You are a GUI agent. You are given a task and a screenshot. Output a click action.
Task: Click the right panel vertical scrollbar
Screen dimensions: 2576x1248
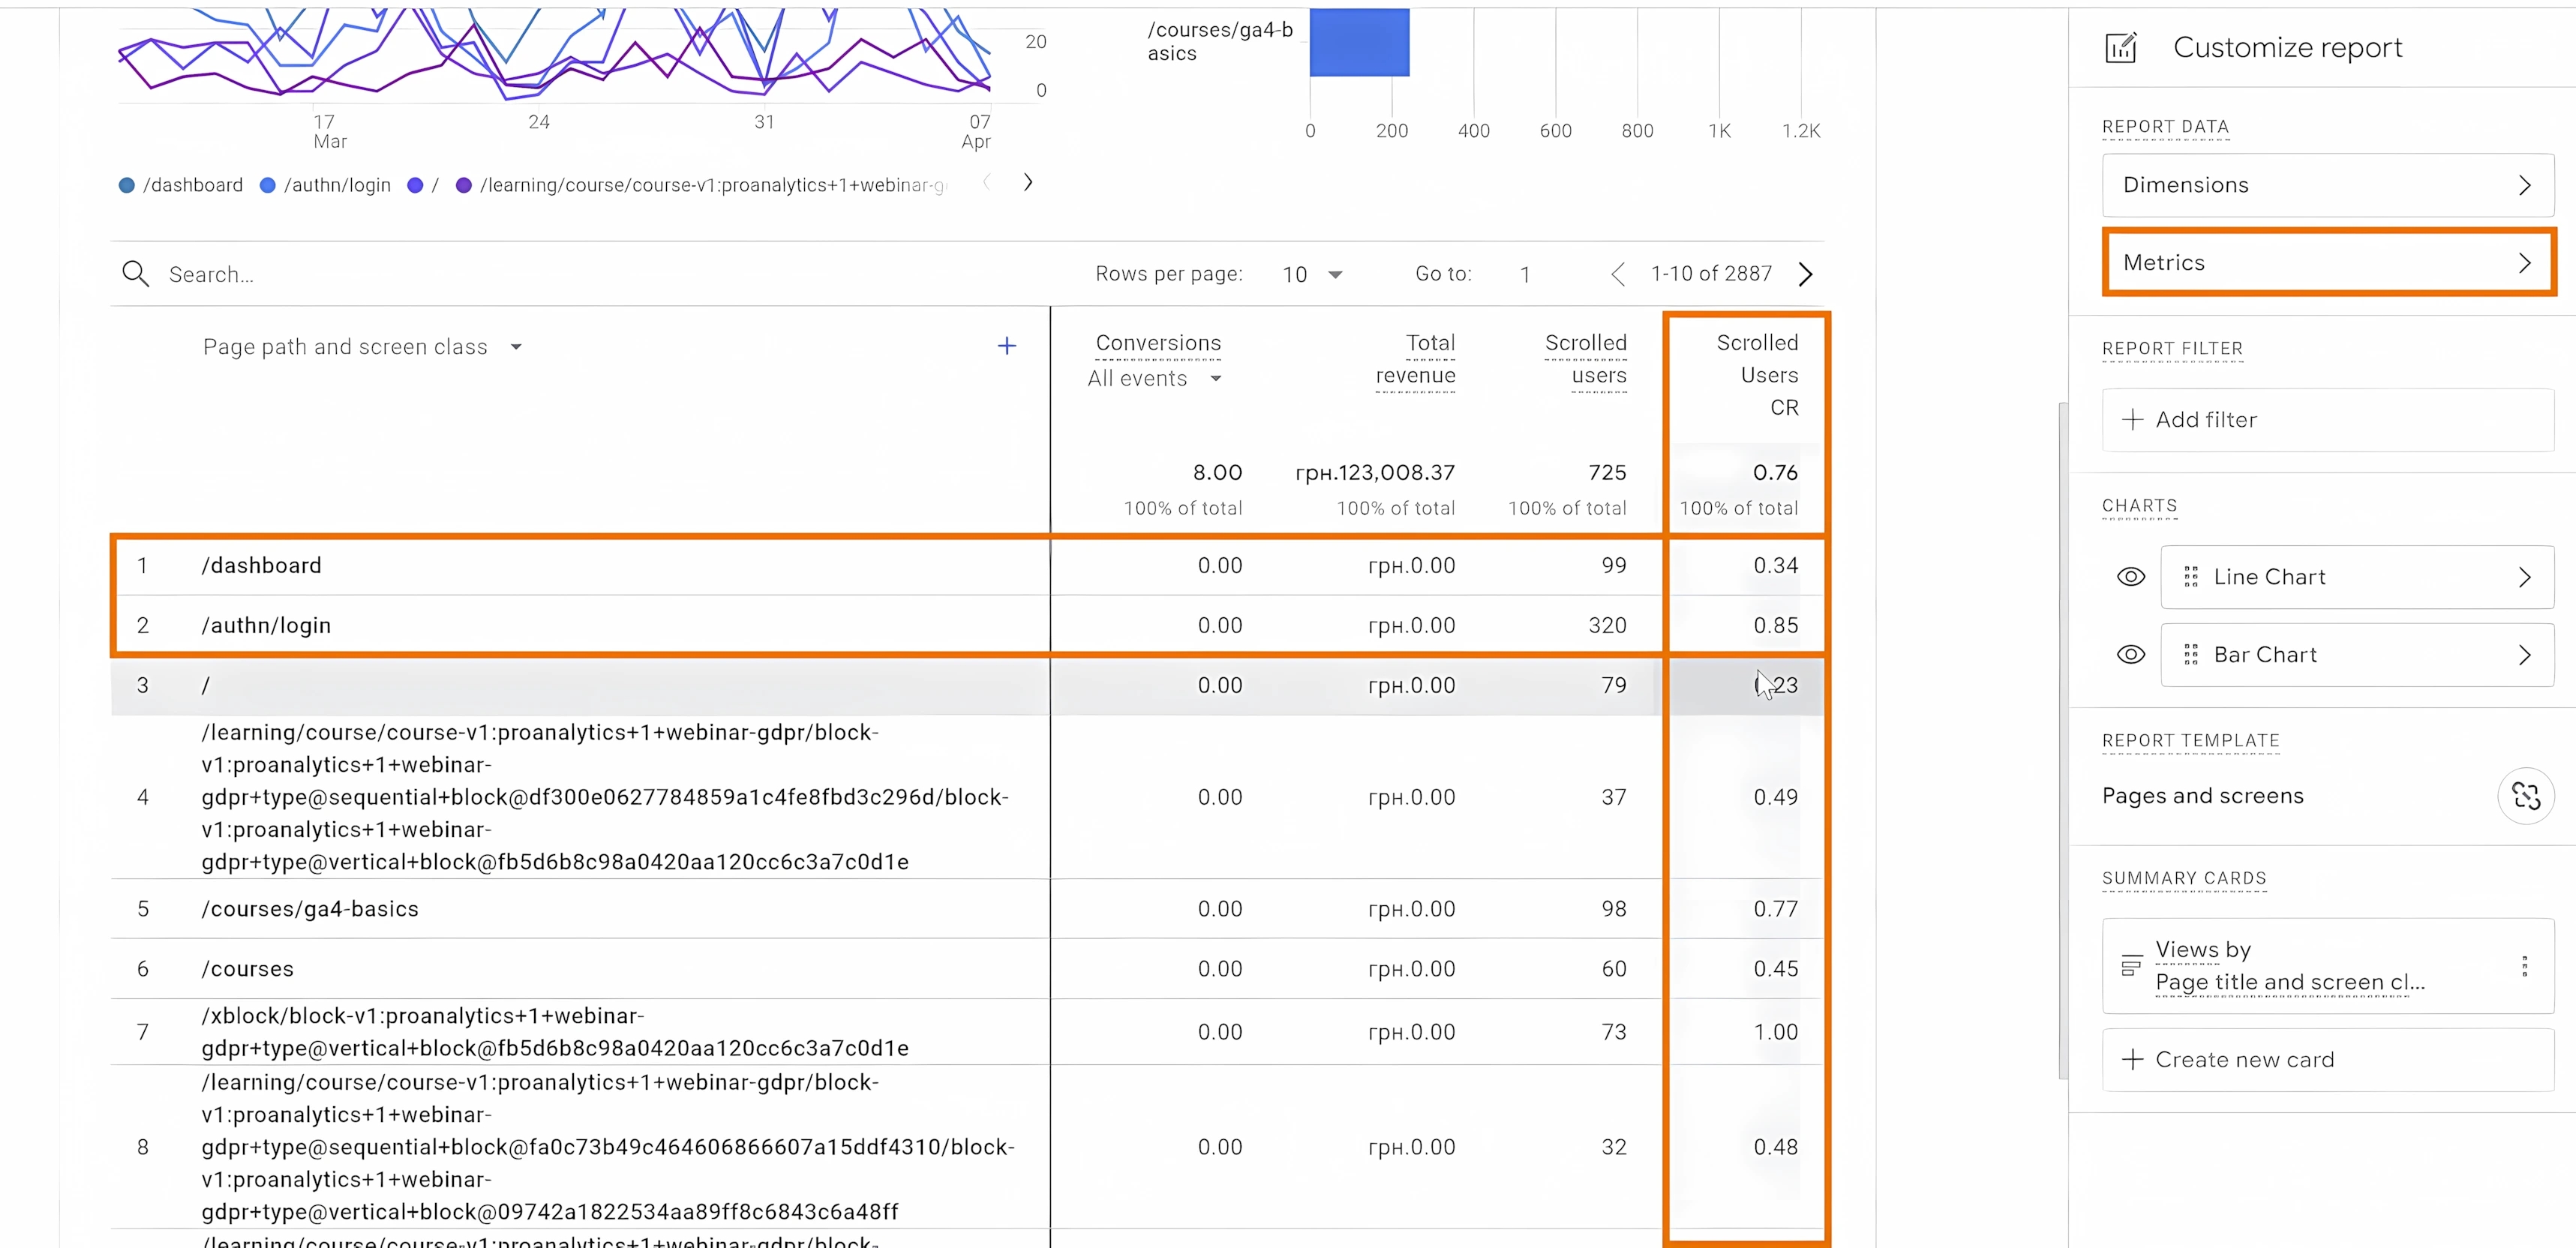2063,740
